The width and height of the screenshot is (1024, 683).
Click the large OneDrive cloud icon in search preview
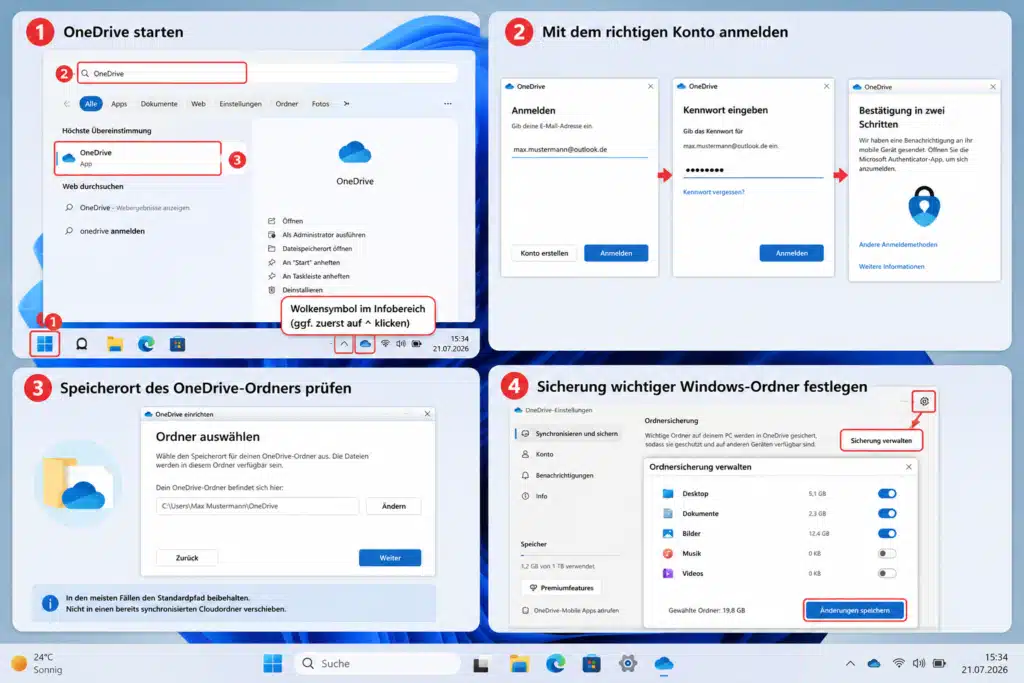[355, 153]
